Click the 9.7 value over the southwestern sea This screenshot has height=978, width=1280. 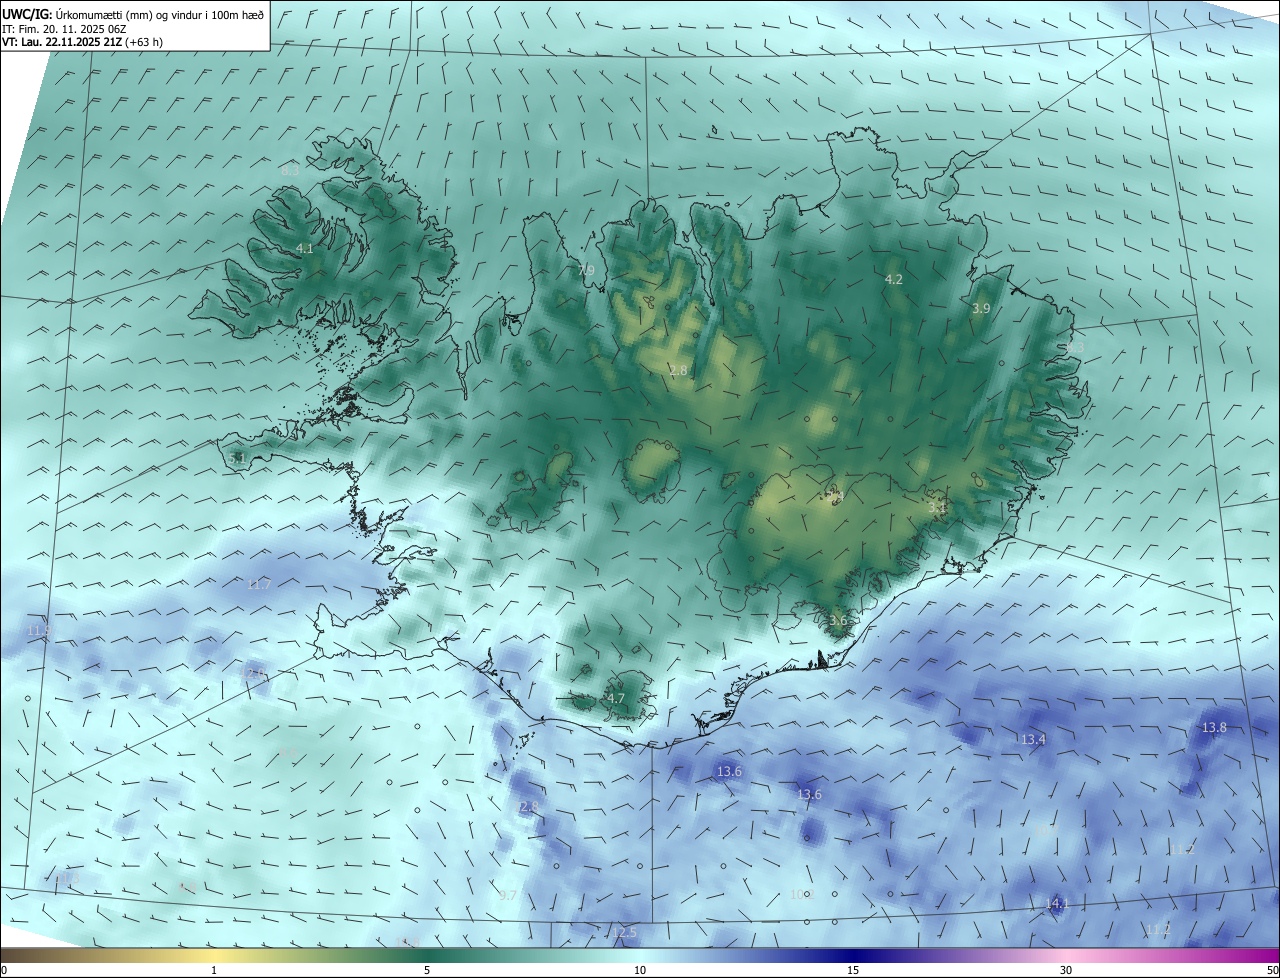(x=507, y=896)
